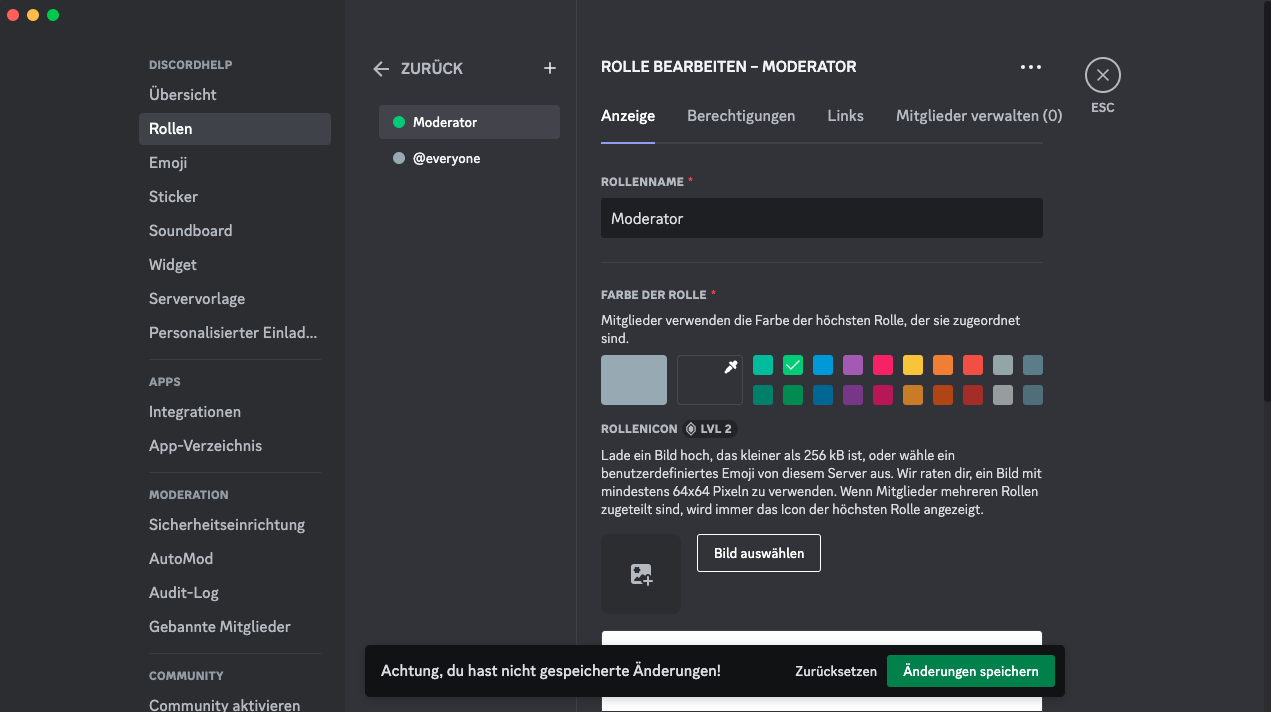This screenshot has height=712, width=1271.
Task: Click the eyedropper custom color picker
Action: tap(710, 380)
